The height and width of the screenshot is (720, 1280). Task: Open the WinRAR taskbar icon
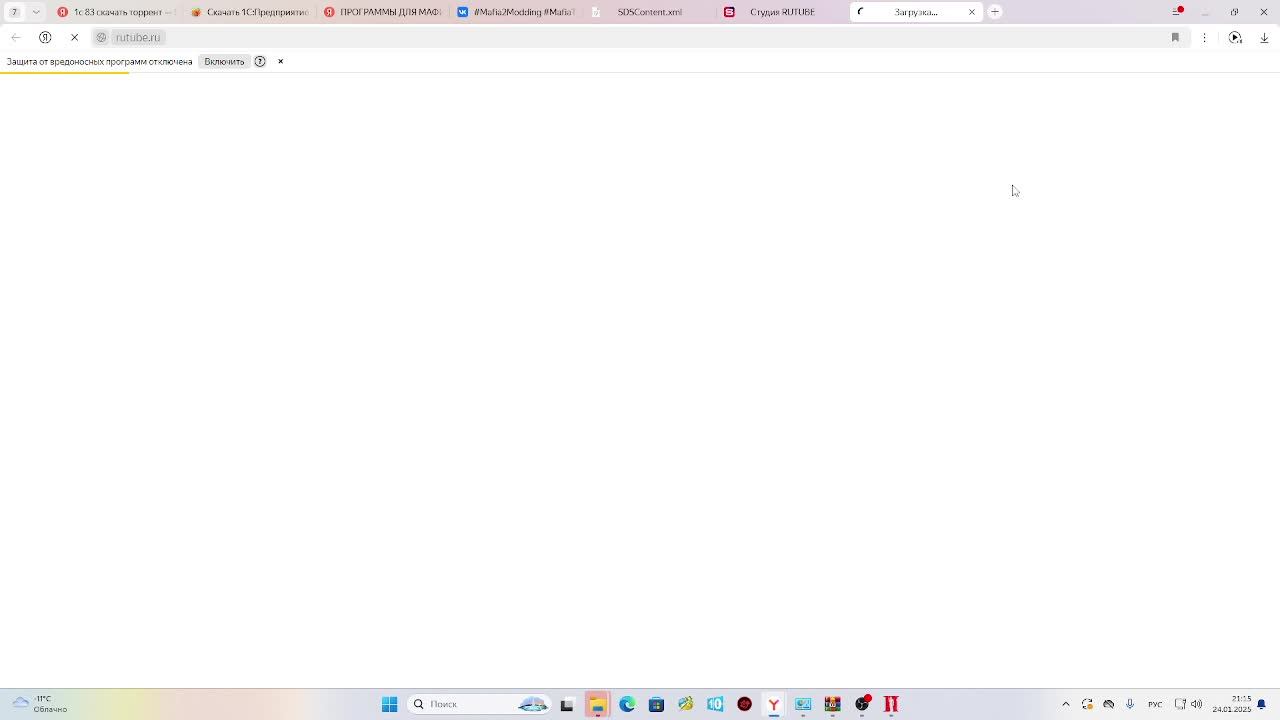(x=832, y=704)
